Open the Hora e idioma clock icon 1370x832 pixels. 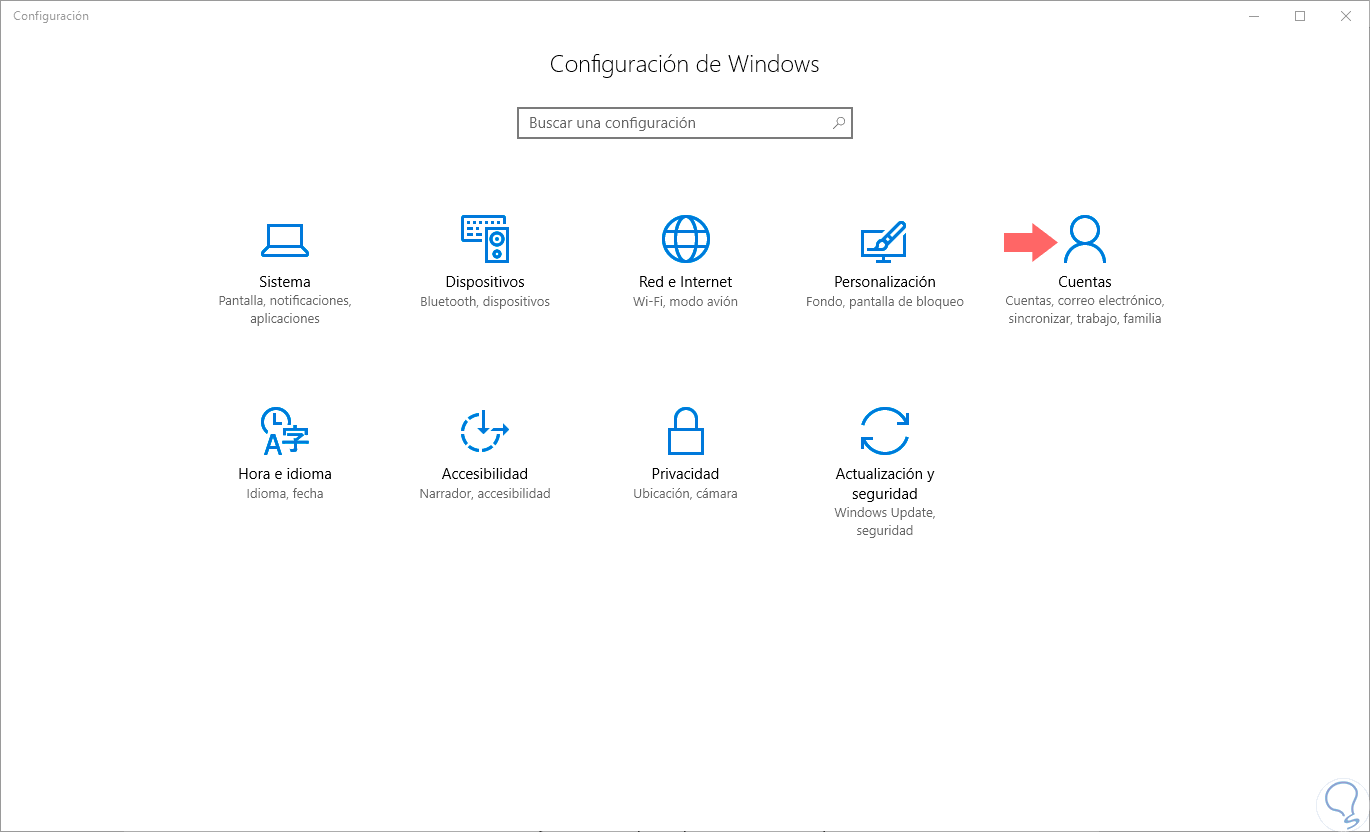[284, 431]
